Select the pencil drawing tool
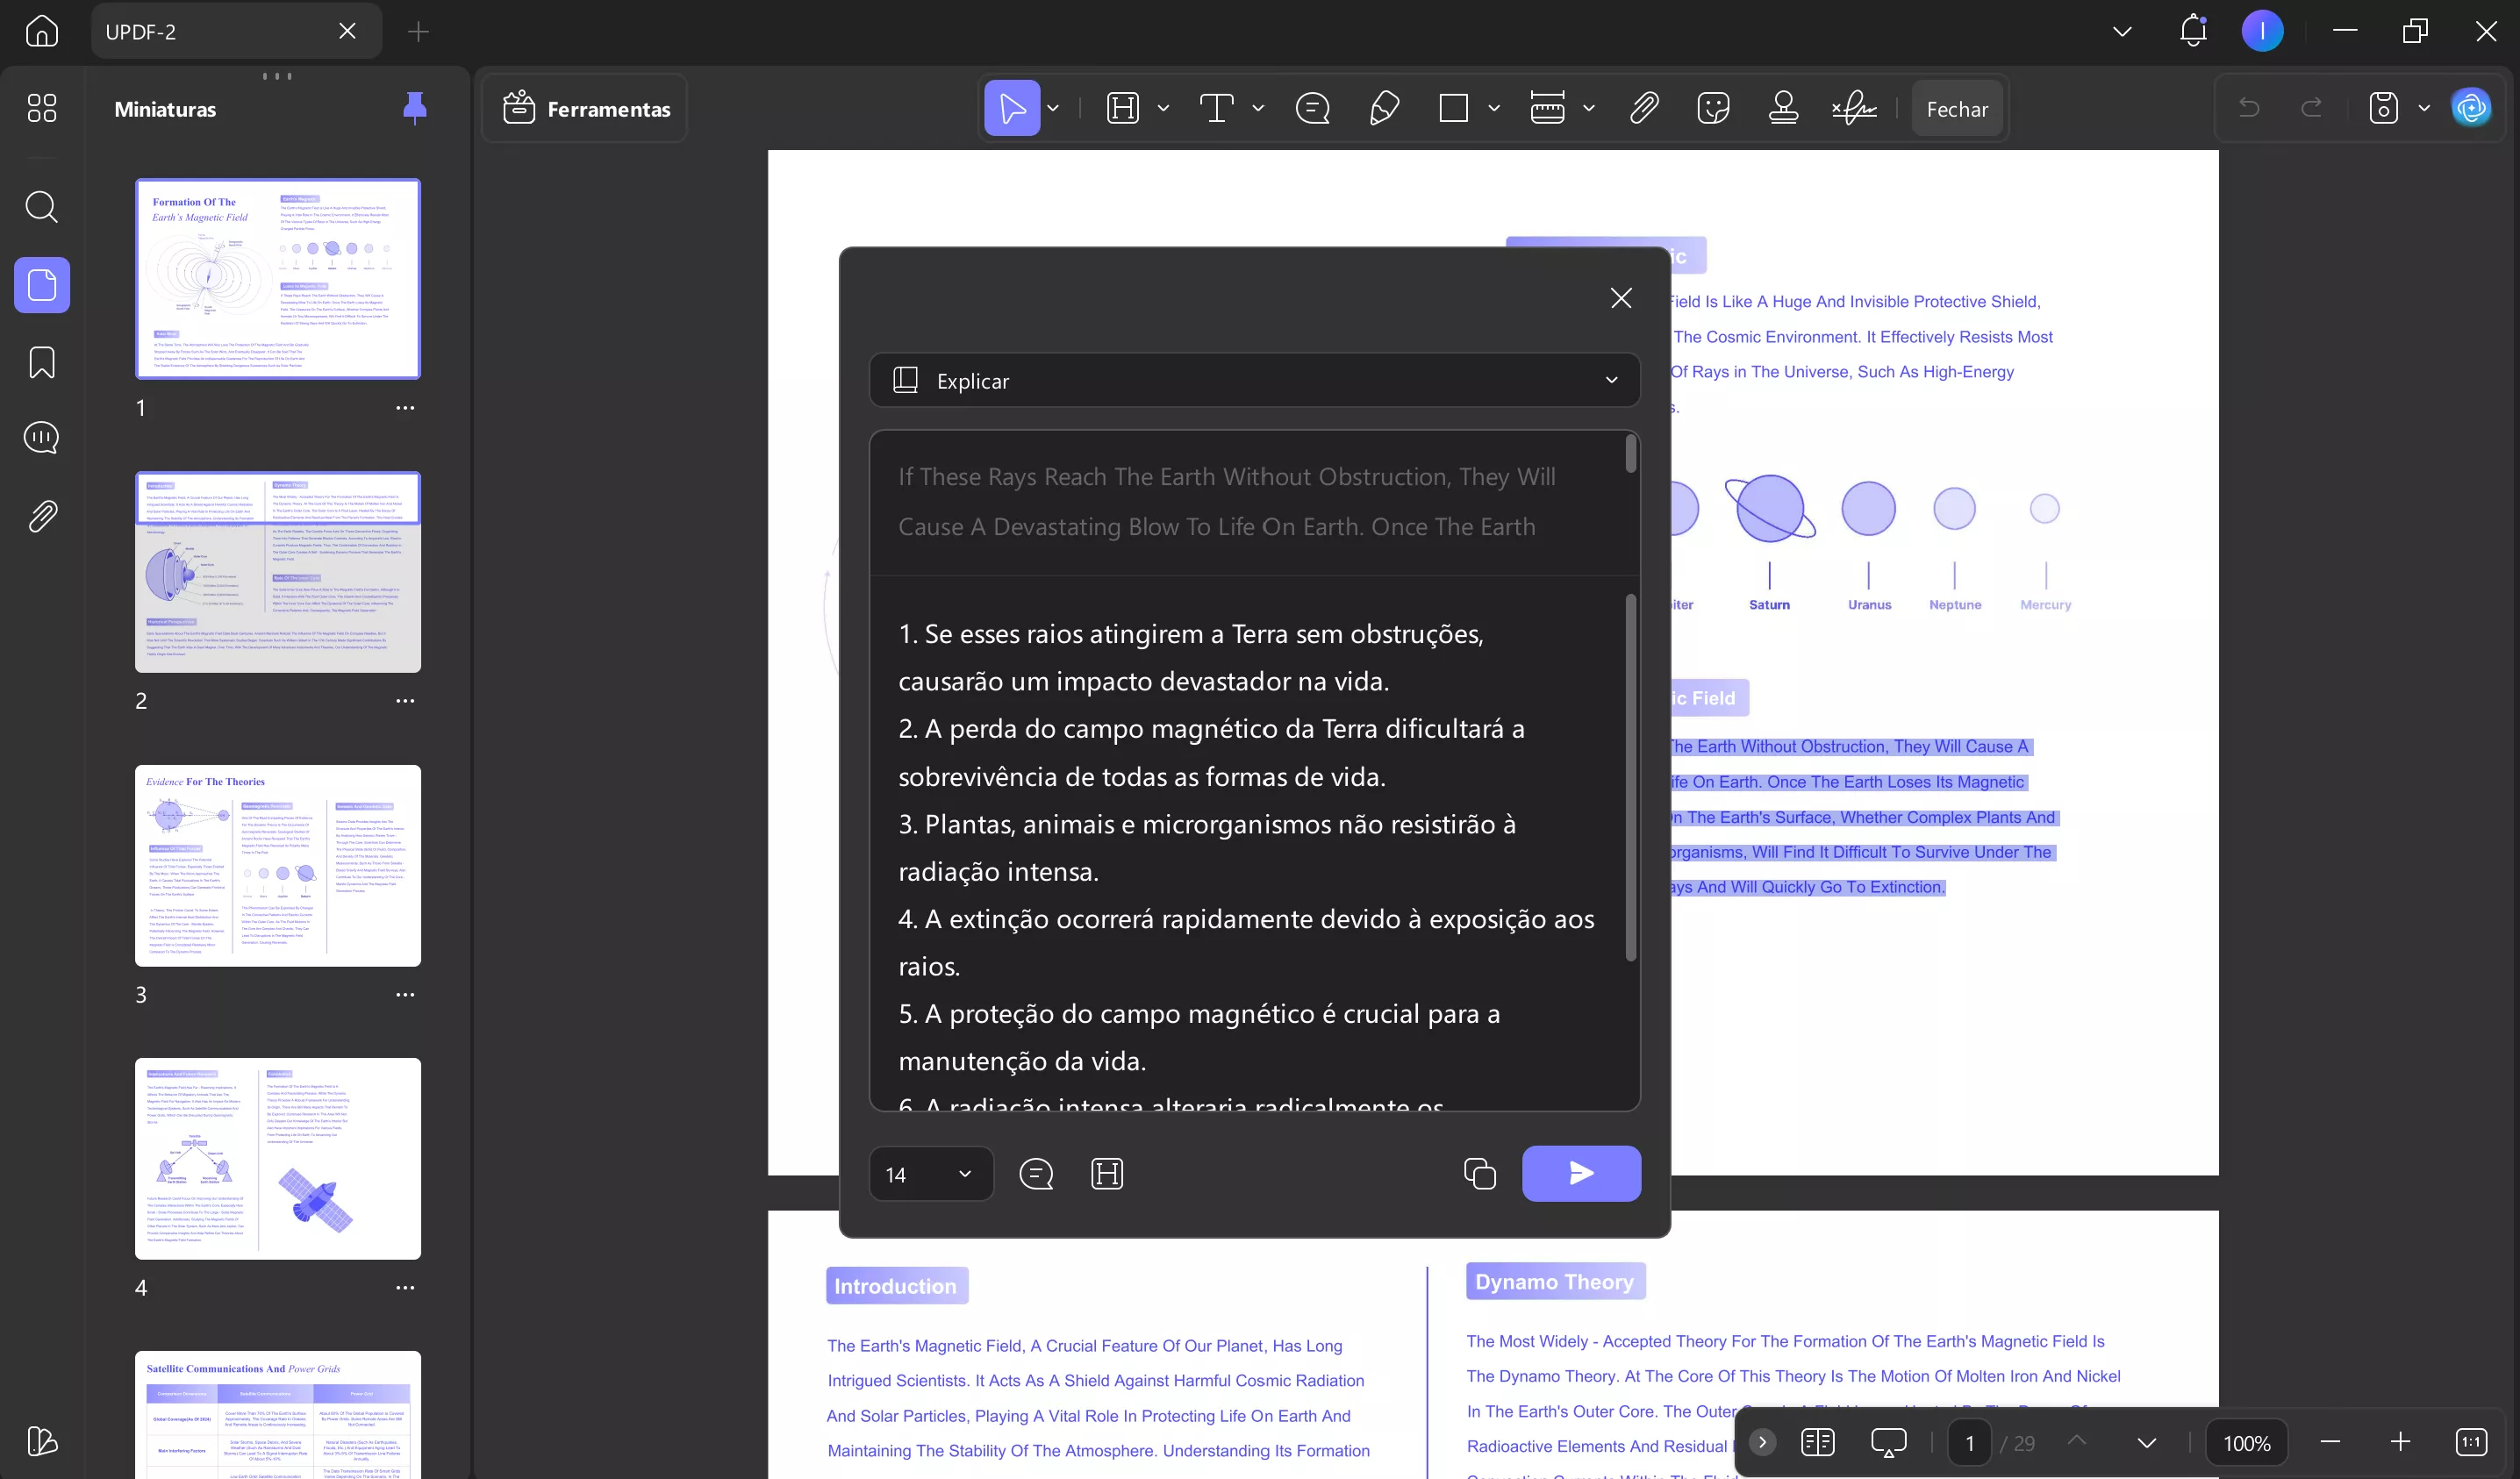This screenshot has height=1479, width=2520. [x=1383, y=108]
